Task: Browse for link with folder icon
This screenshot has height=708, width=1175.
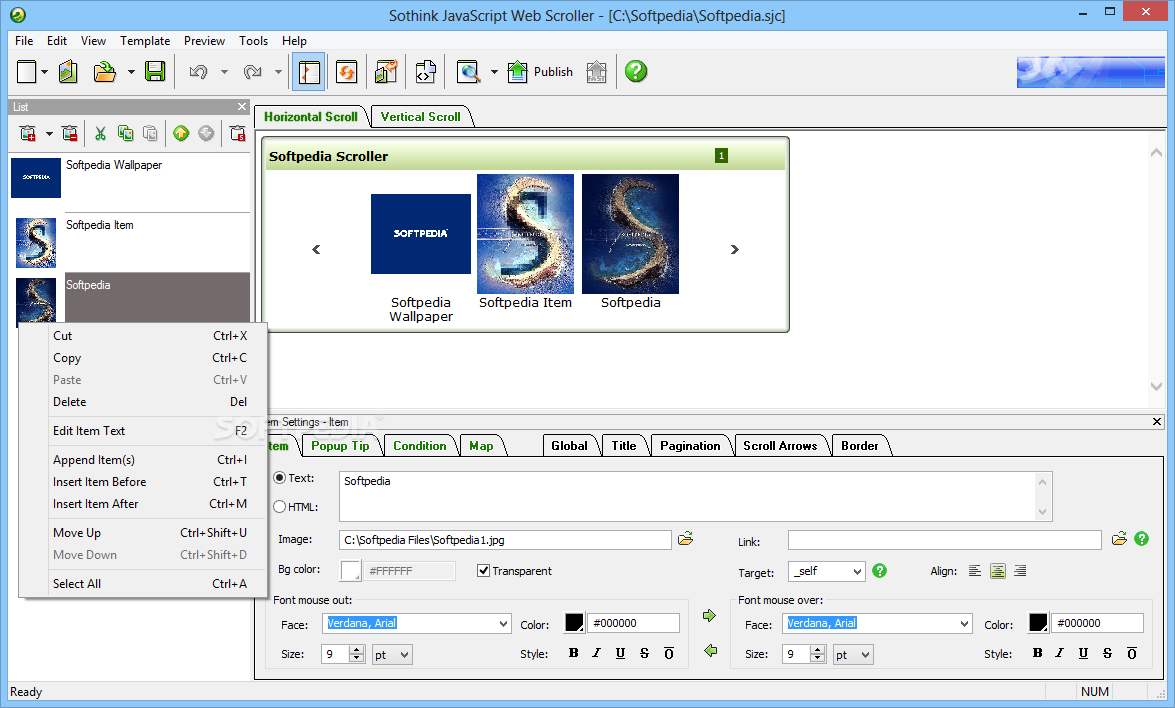Action: 1119,539
